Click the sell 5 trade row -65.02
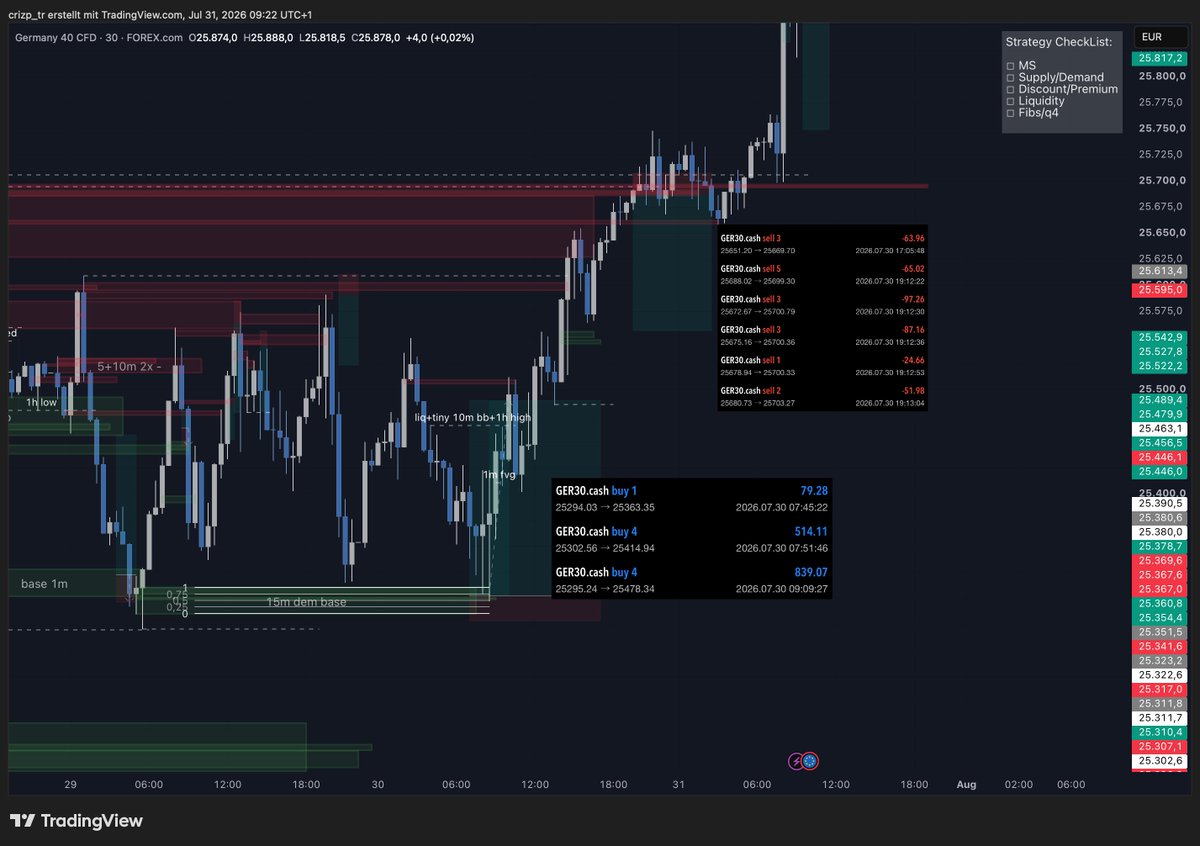This screenshot has height=846, width=1200. (x=822, y=275)
